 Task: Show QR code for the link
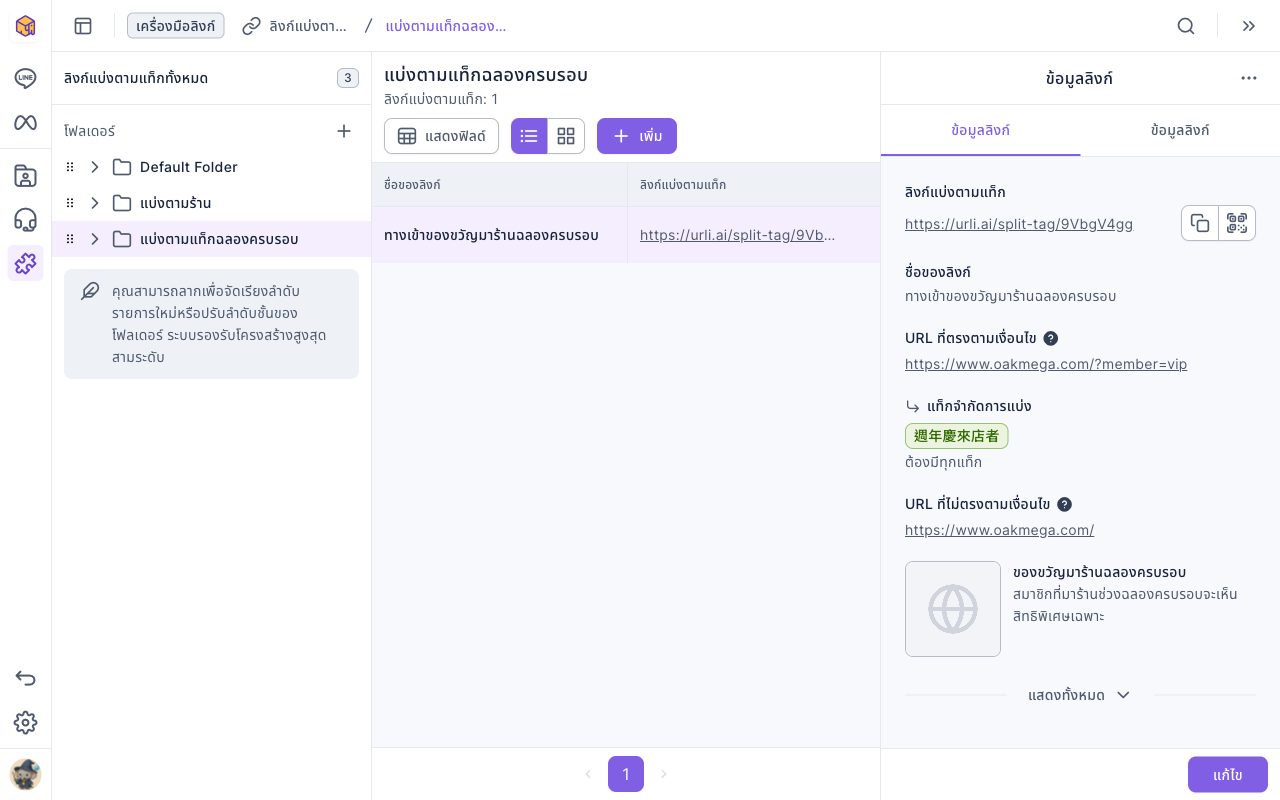click(1237, 223)
